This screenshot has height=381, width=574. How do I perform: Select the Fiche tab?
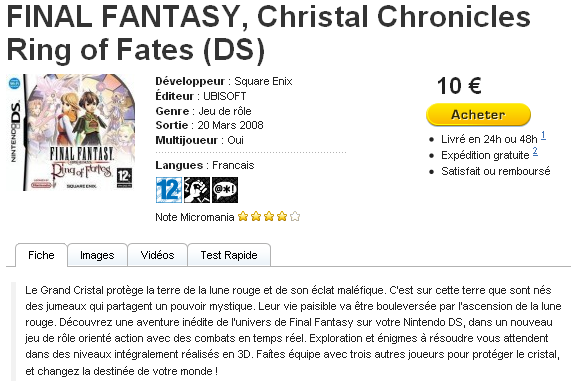pyautogui.click(x=41, y=255)
